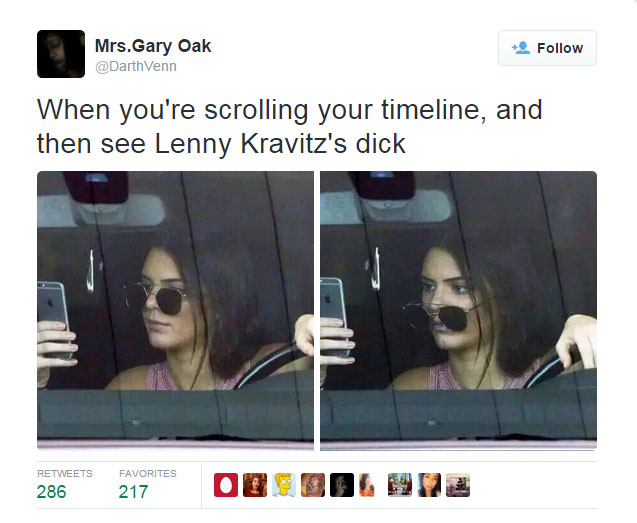Click the tweet text about scrolling timeline
637x523 pixels.
[289, 127]
